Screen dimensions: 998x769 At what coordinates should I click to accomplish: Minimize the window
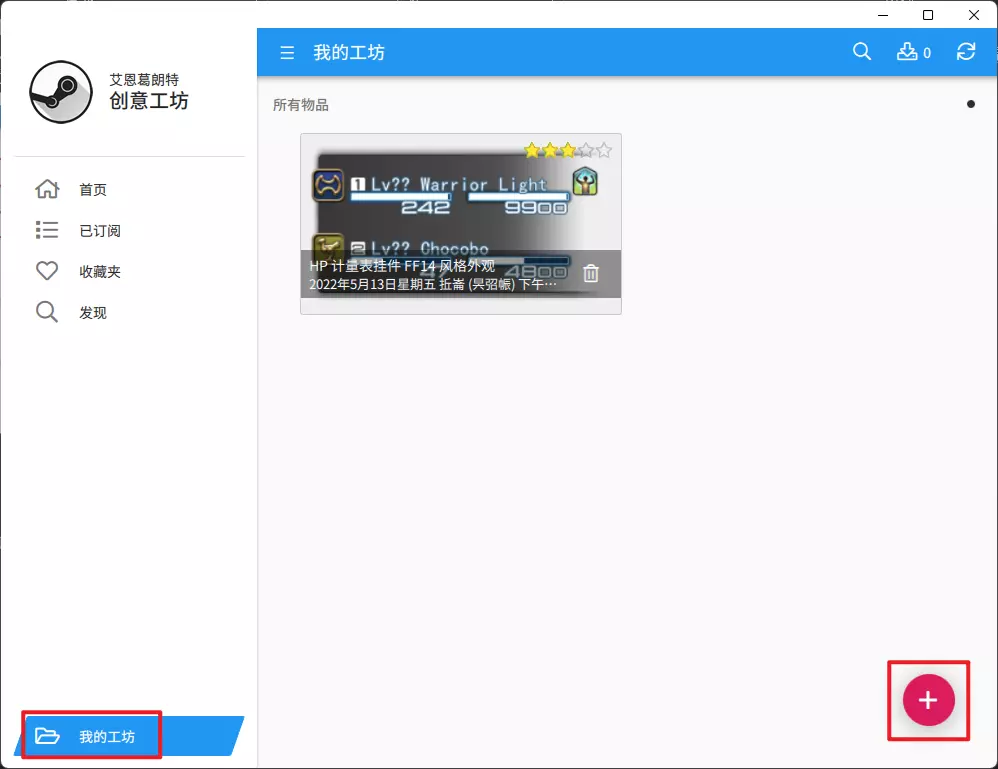tap(883, 15)
